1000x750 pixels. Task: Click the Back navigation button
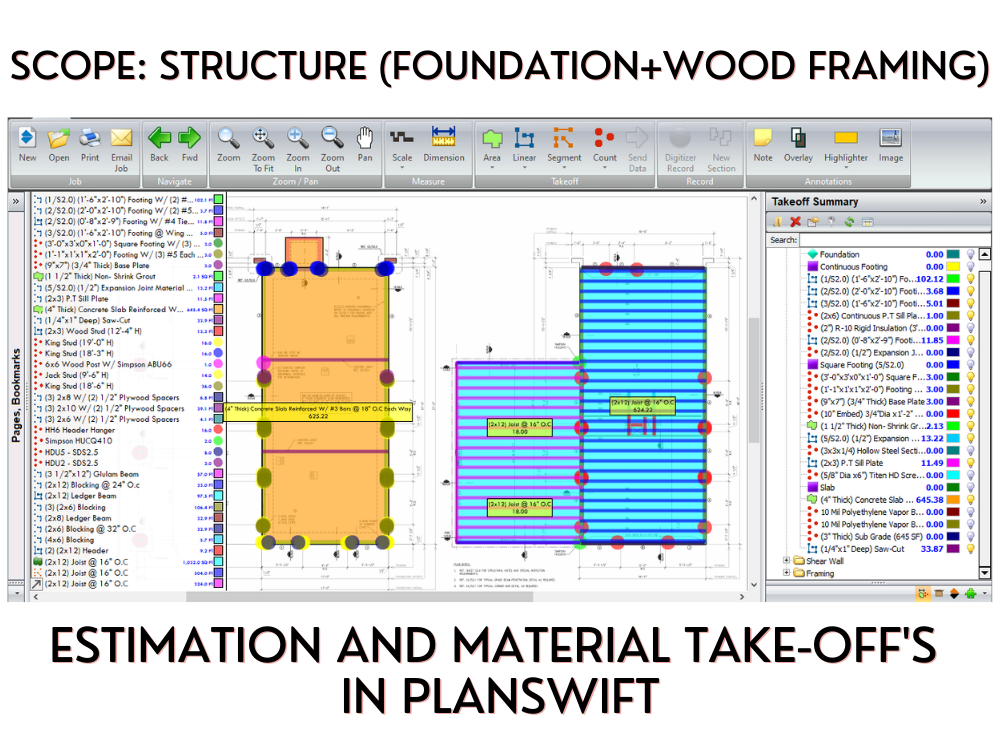point(158,140)
